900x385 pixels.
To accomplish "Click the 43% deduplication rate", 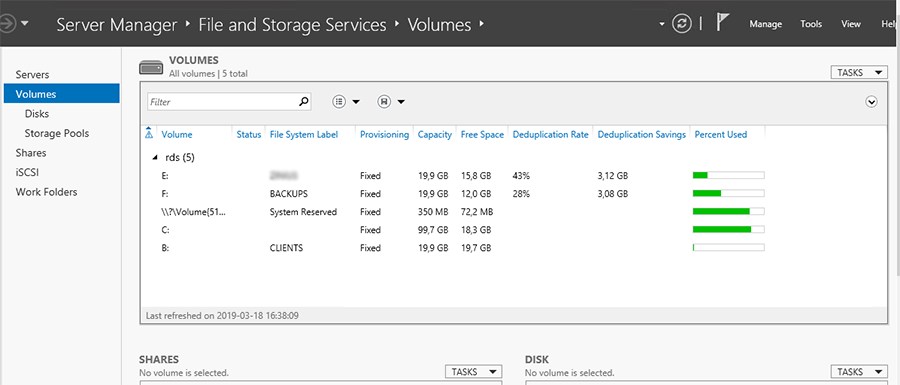I will 521,176.
